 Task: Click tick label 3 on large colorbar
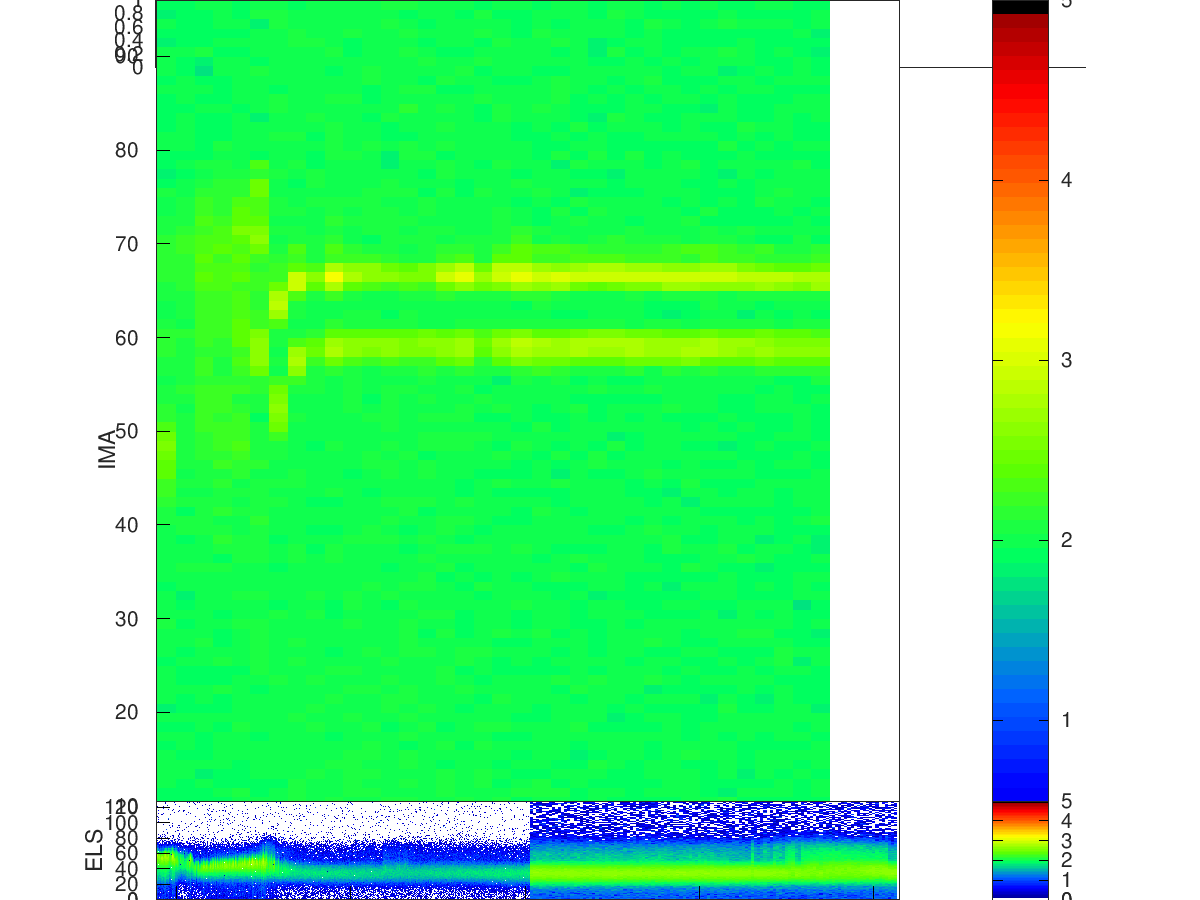coord(1066,360)
